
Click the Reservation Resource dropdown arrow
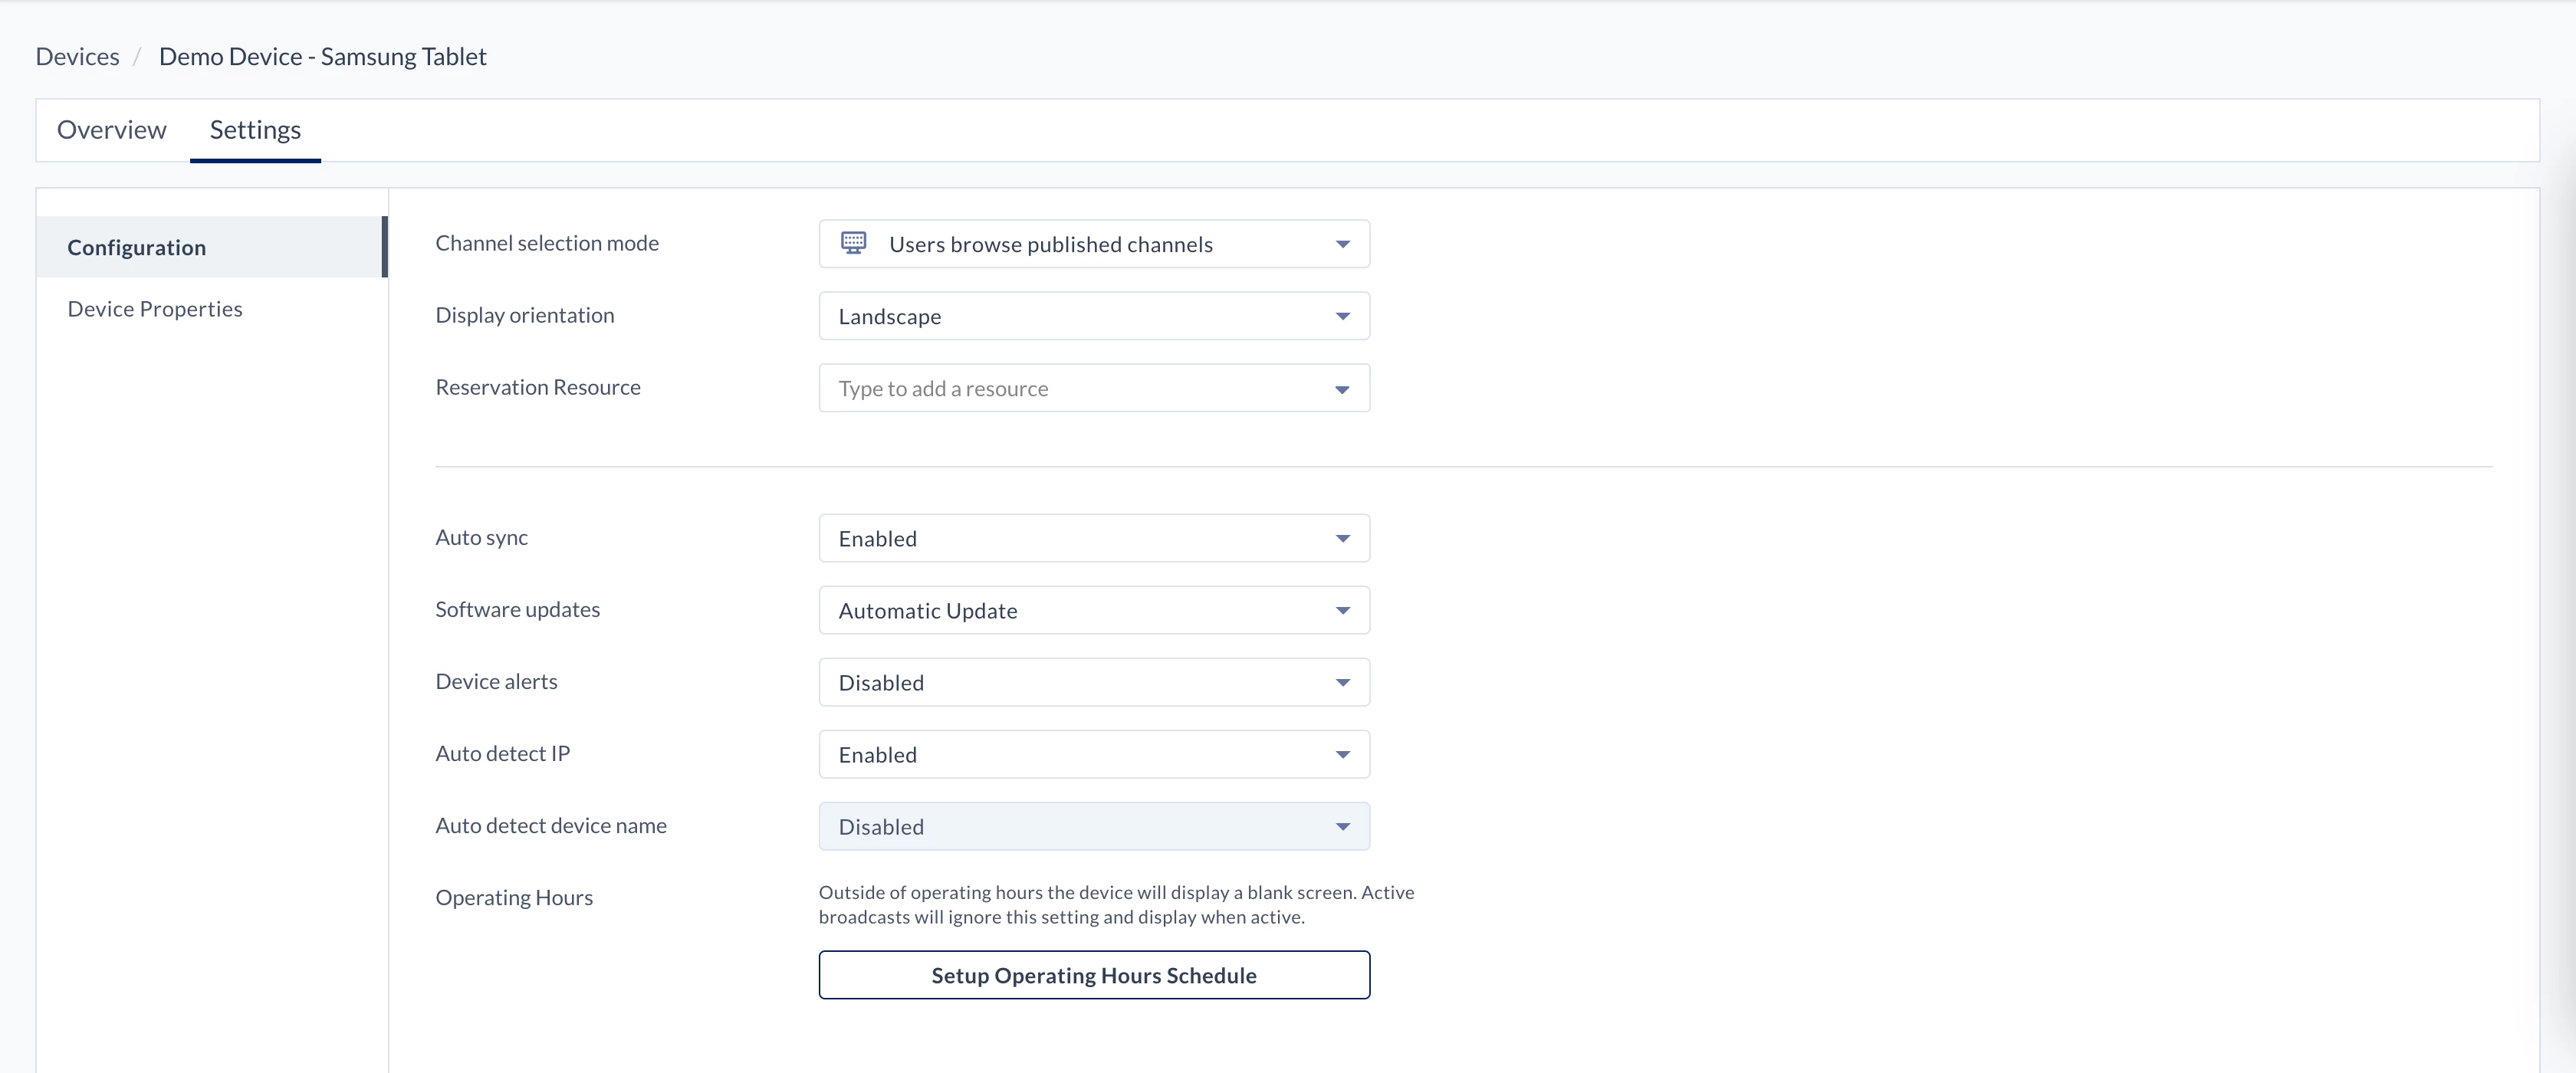coord(1342,389)
